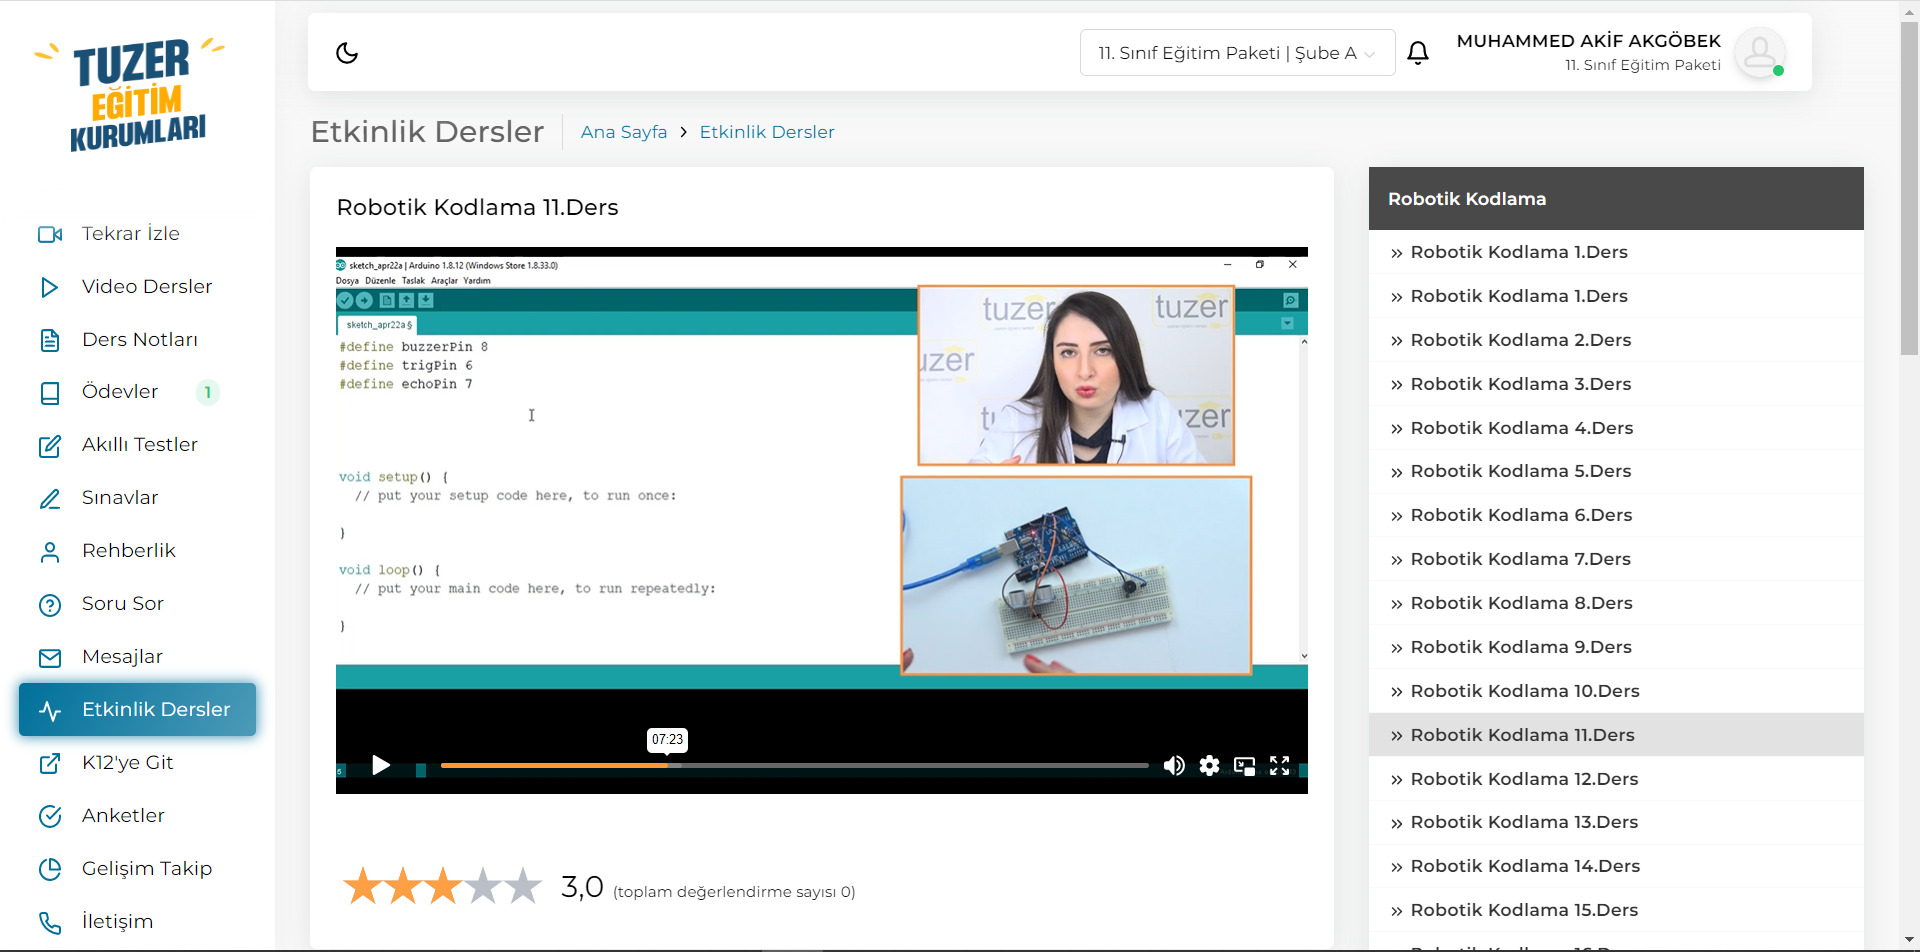Open Tekrar İzle in the sidebar
The height and width of the screenshot is (952, 1920).
[130, 234]
